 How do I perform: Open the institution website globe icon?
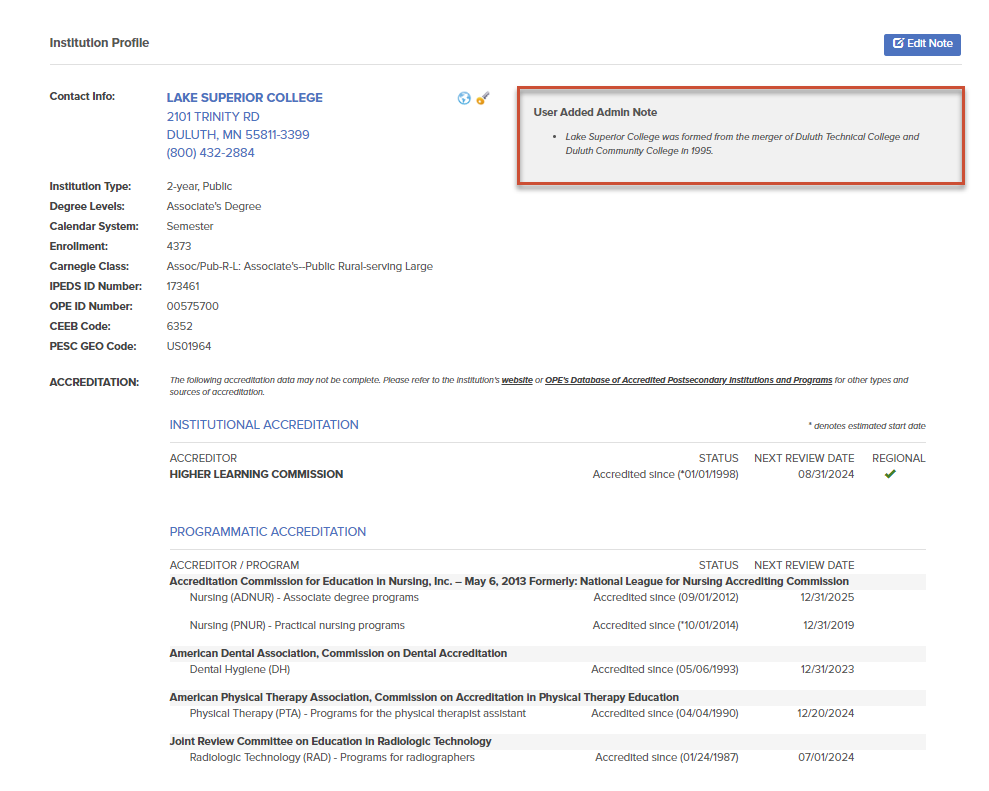(x=464, y=98)
